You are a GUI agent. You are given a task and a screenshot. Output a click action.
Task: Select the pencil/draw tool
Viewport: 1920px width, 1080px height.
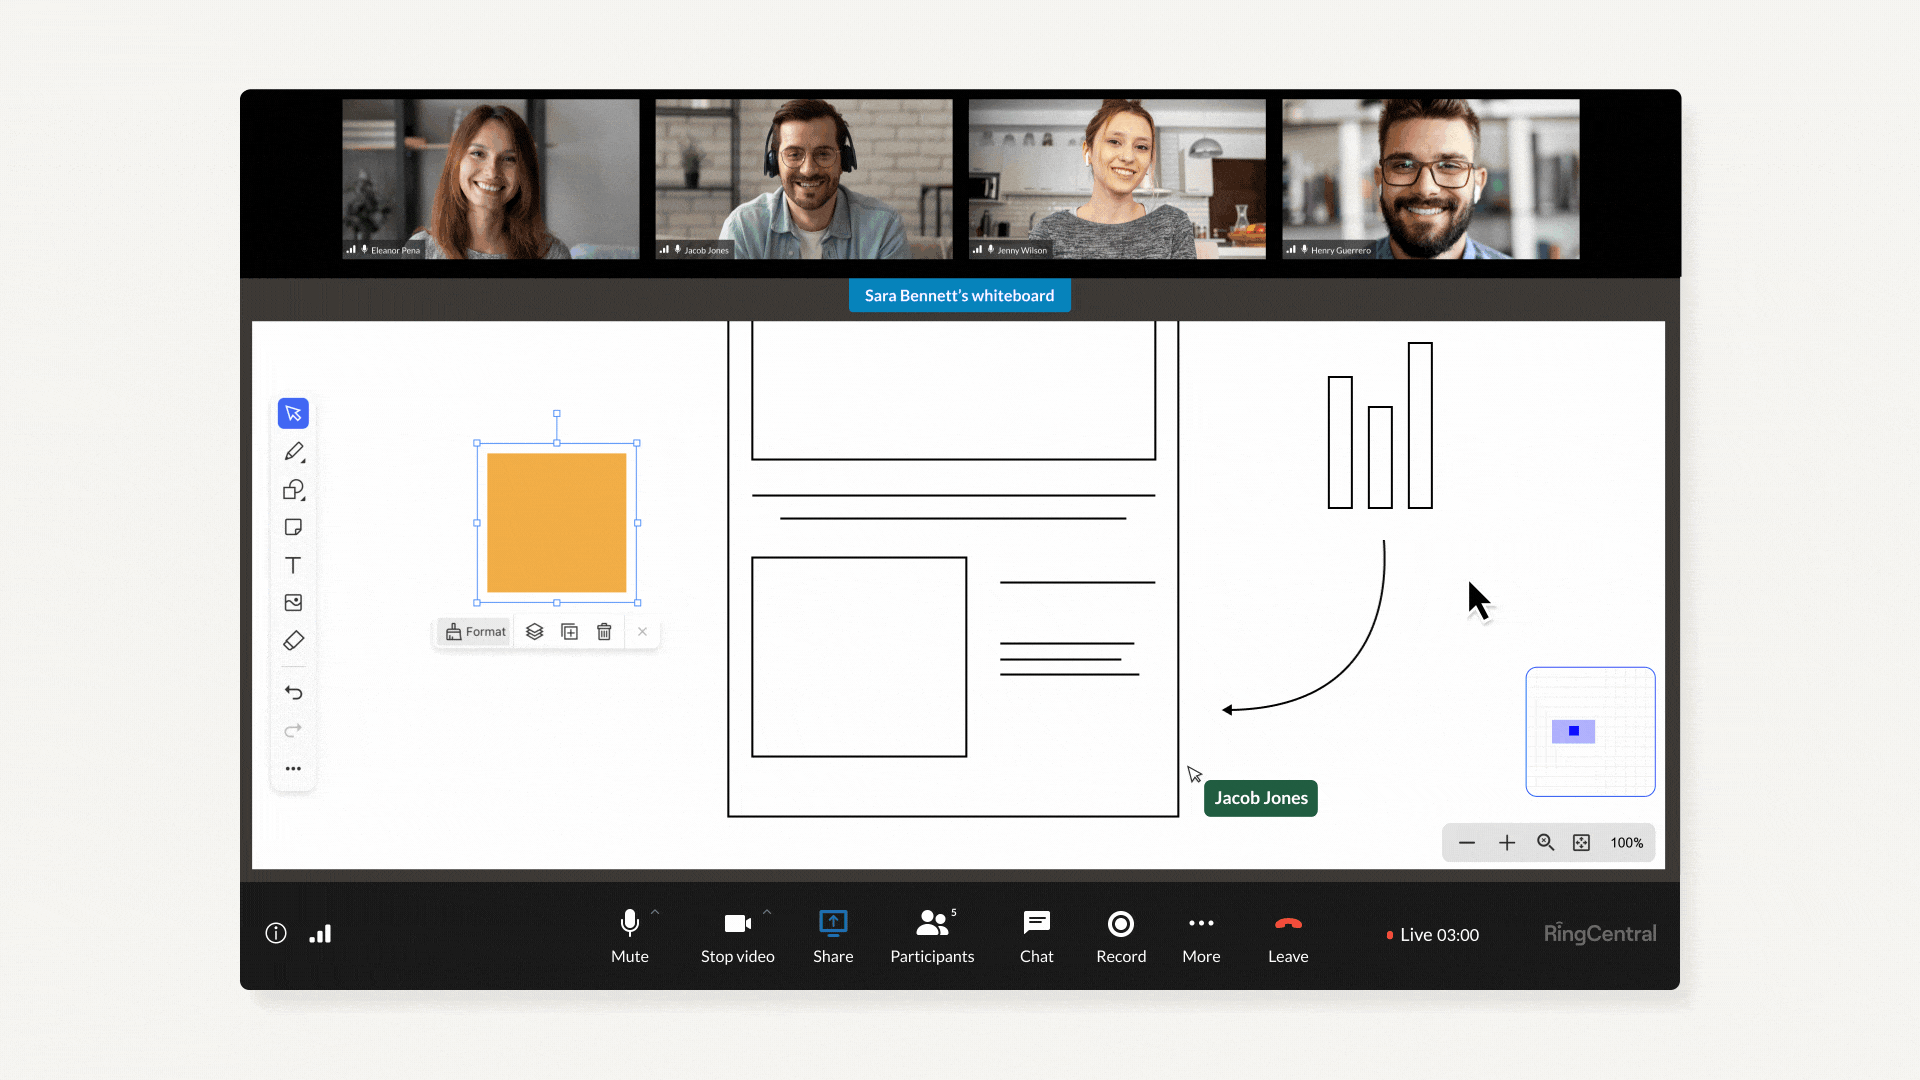point(294,451)
